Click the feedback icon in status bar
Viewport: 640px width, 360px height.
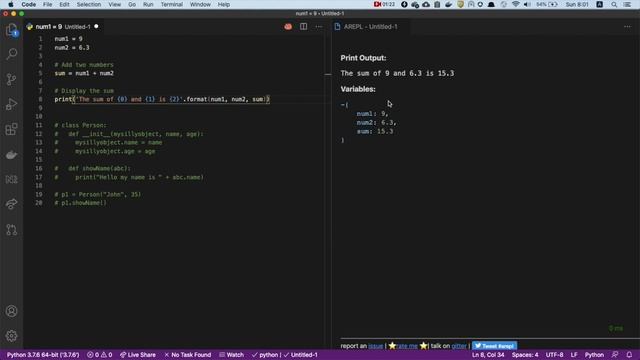(615, 355)
